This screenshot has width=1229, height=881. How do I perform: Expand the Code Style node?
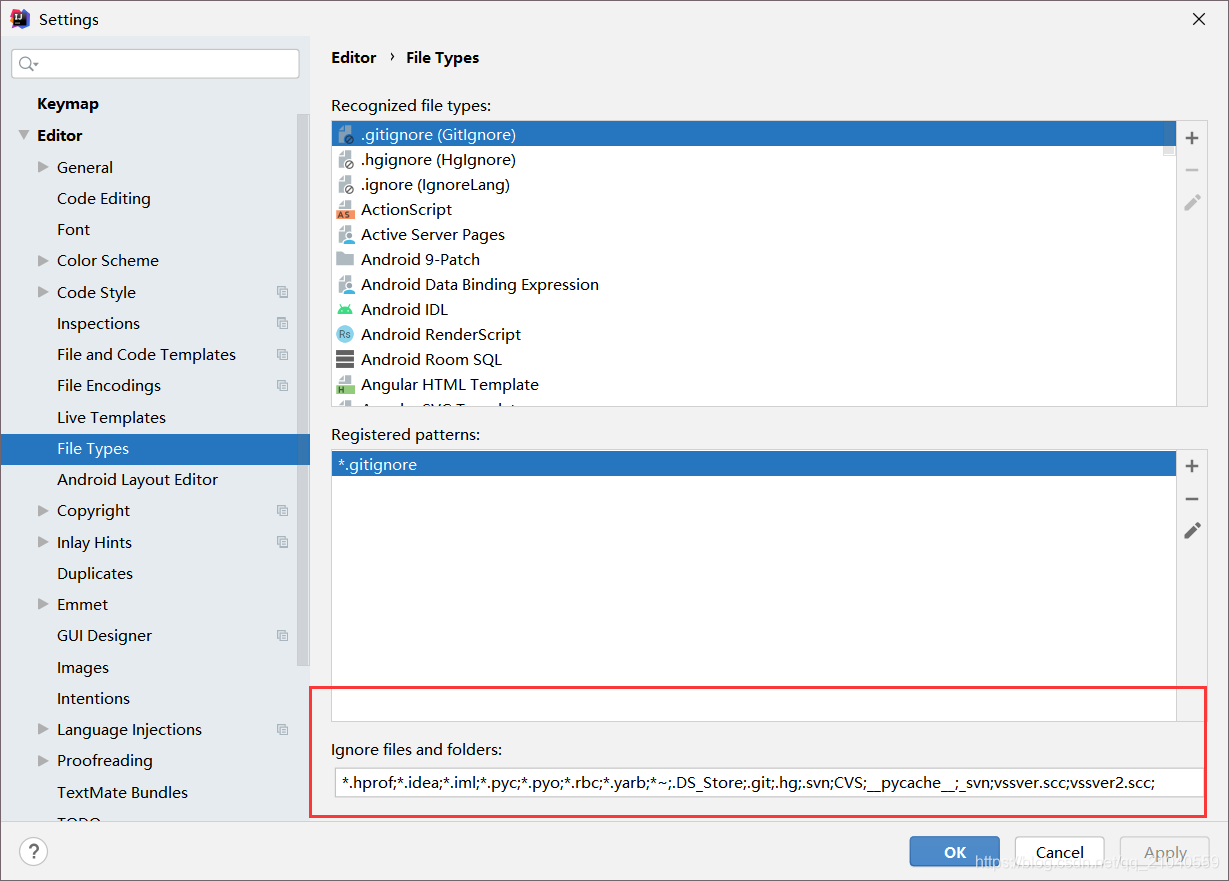pos(43,292)
